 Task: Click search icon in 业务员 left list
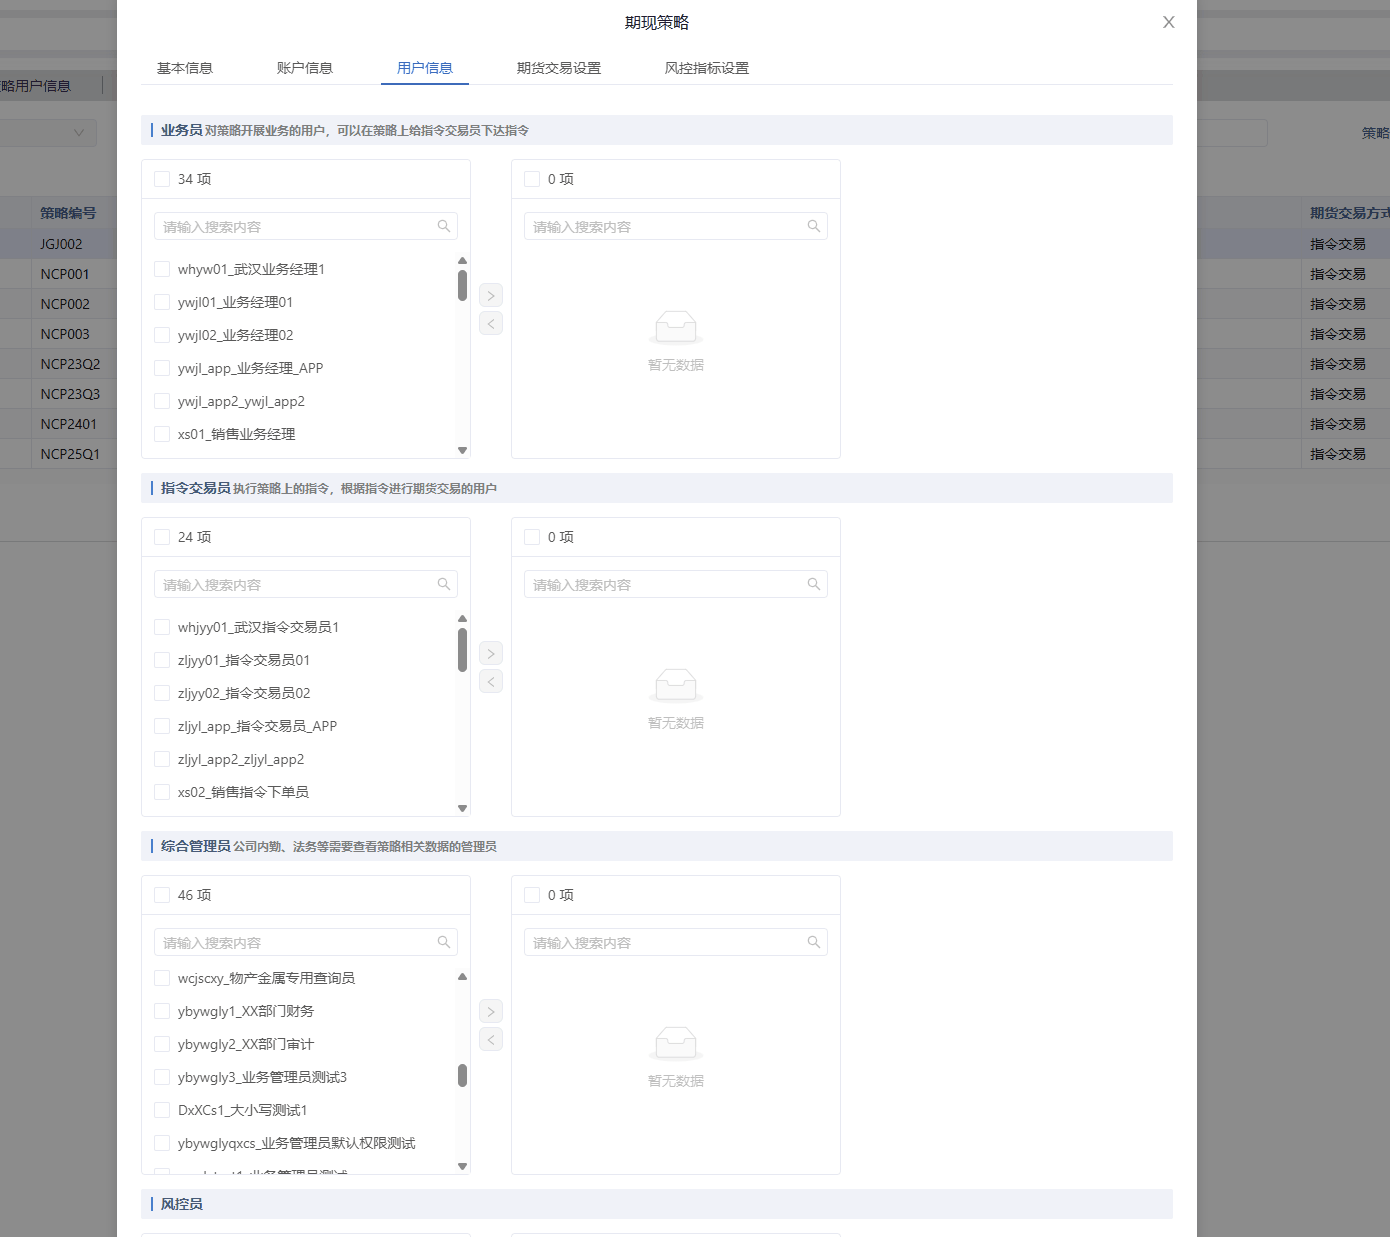pyautogui.click(x=444, y=226)
